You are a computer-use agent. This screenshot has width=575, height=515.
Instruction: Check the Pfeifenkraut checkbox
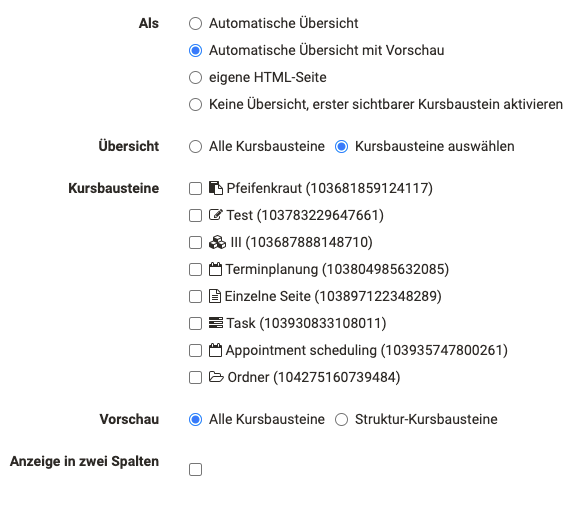195,189
